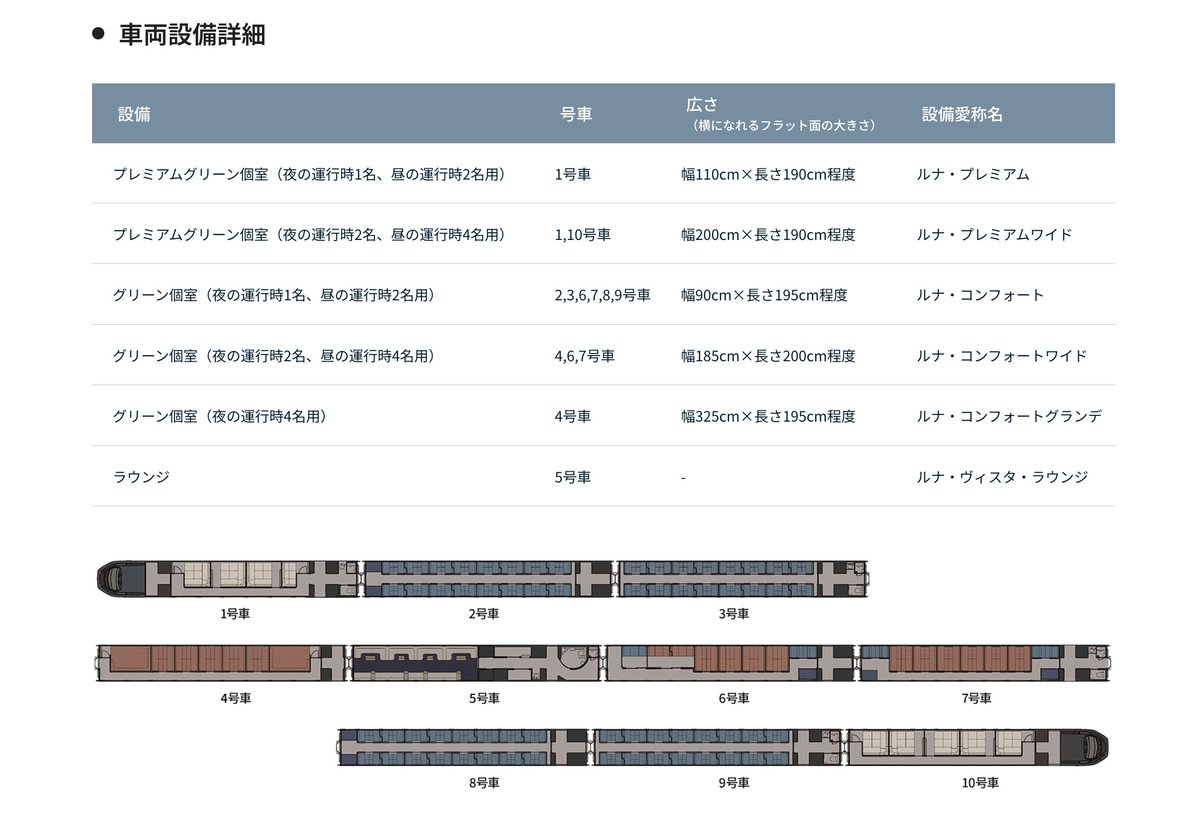Select the 2号車 car layout diagram
Image resolution: width=1200 pixels, height=834 pixels.
487,580
